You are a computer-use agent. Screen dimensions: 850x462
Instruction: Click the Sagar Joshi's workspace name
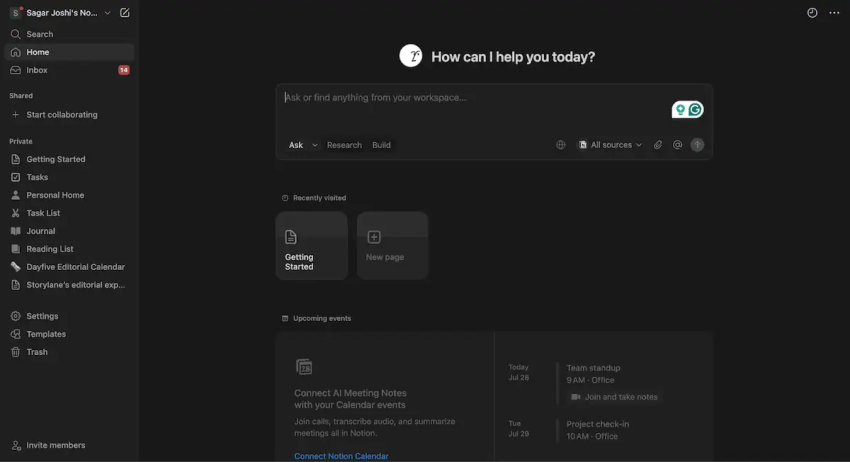(x=62, y=12)
